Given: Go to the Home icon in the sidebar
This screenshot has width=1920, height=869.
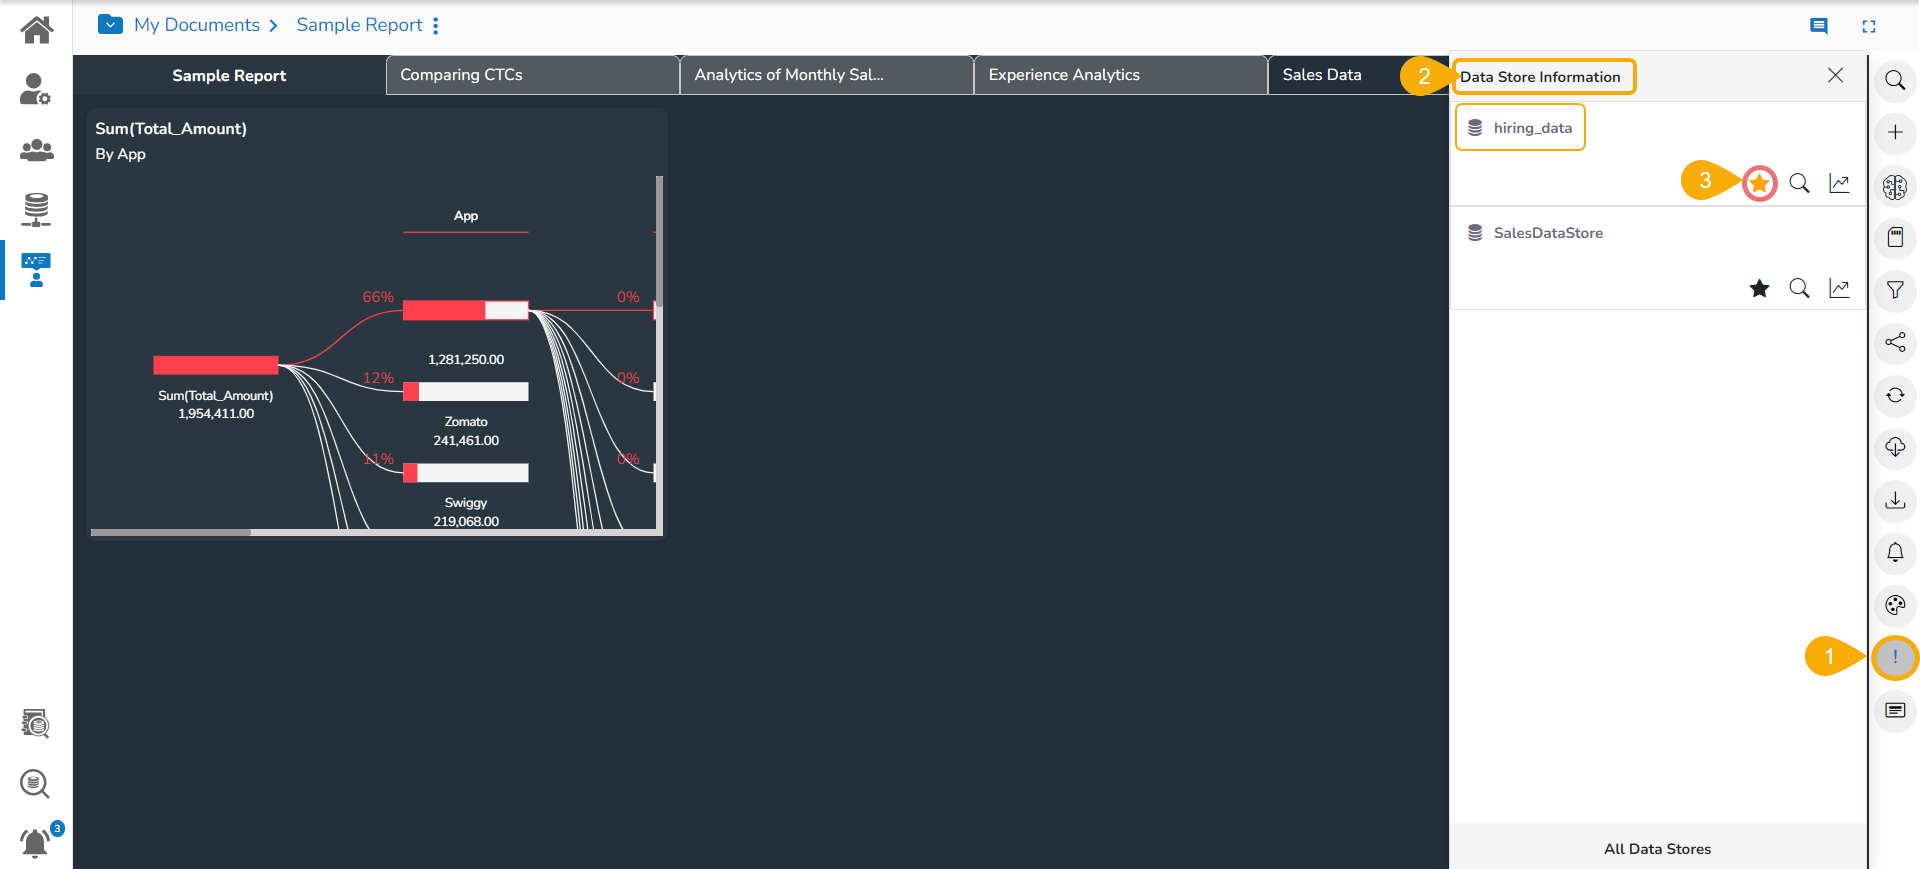Looking at the screenshot, I should tap(37, 30).
